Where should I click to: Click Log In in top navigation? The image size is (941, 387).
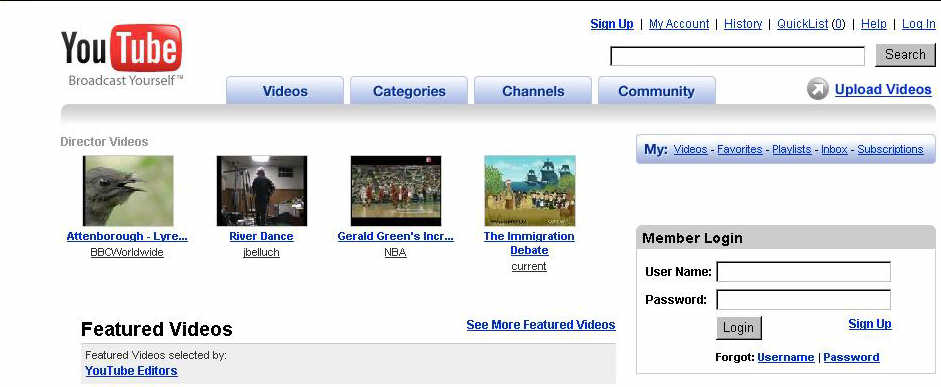[x=918, y=23]
